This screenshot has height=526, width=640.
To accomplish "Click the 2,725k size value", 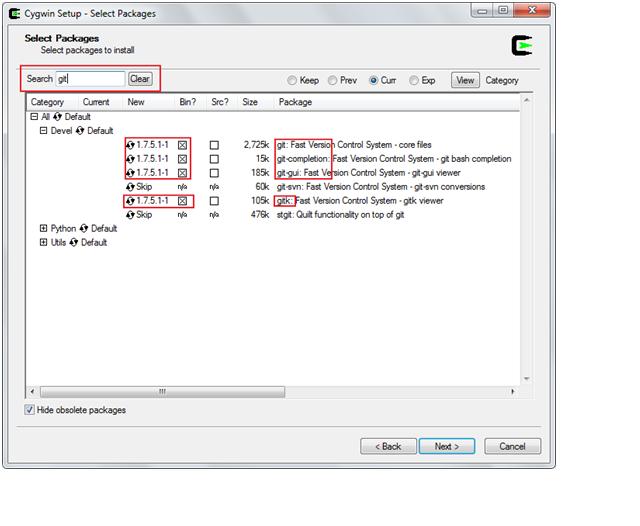I will (256, 145).
